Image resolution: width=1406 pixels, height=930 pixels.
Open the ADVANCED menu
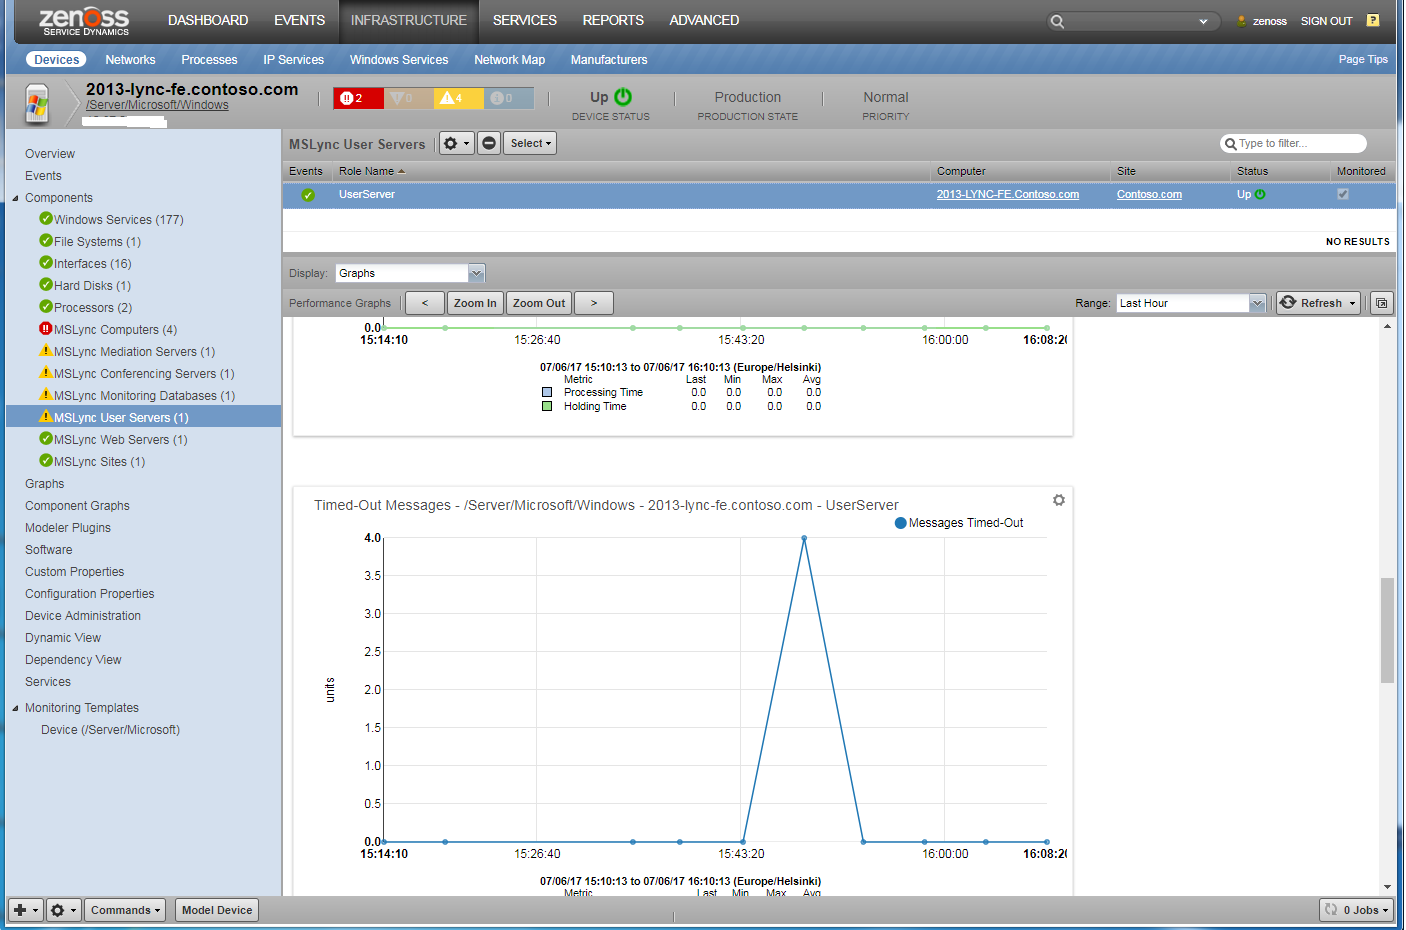704,20
